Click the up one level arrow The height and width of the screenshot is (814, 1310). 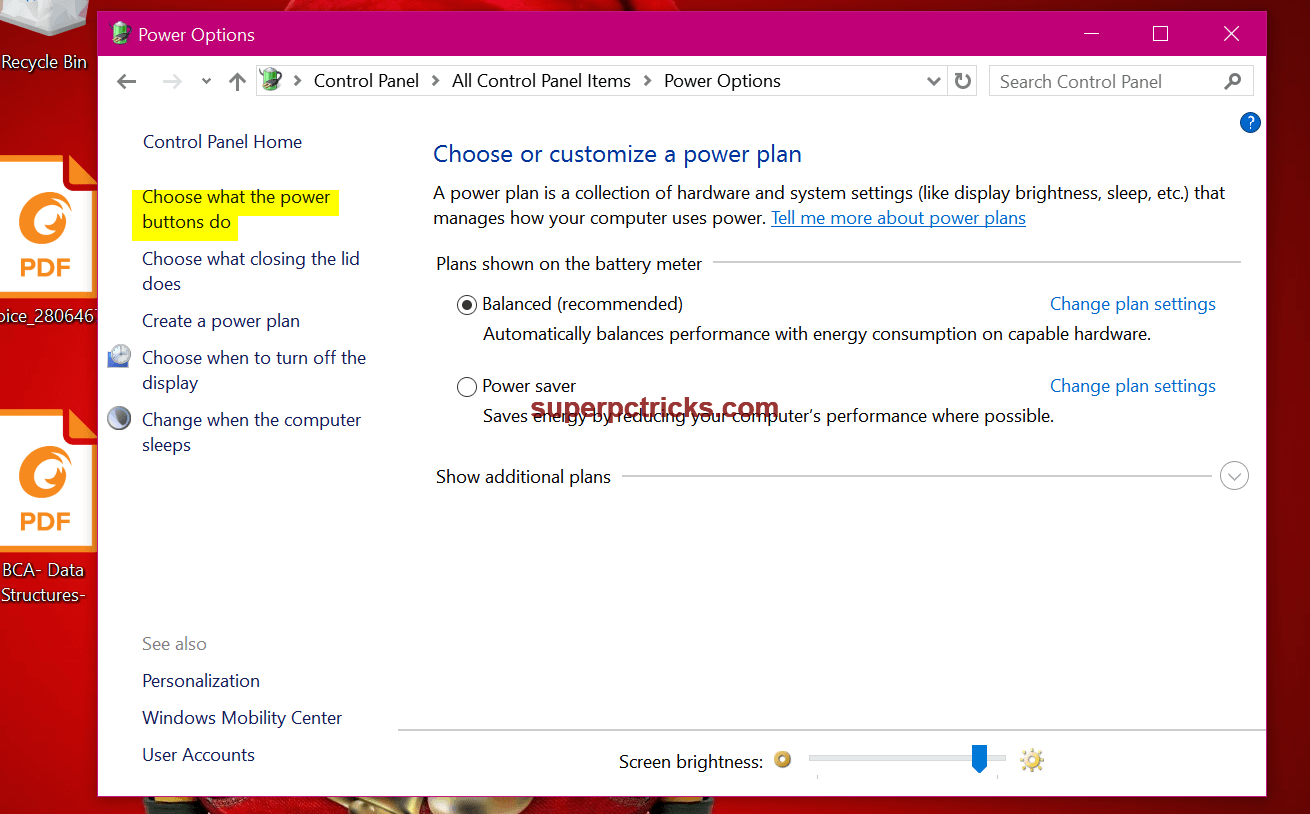click(x=237, y=81)
